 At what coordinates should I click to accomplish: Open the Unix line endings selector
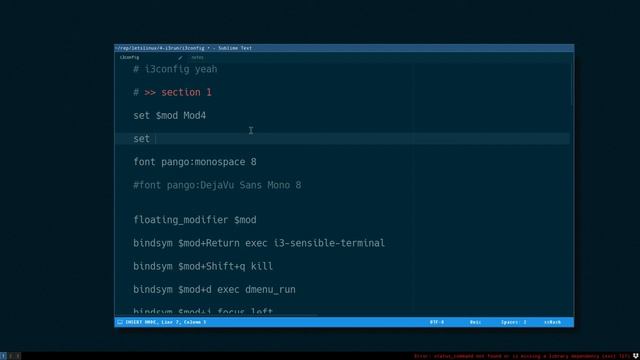coord(475,322)
